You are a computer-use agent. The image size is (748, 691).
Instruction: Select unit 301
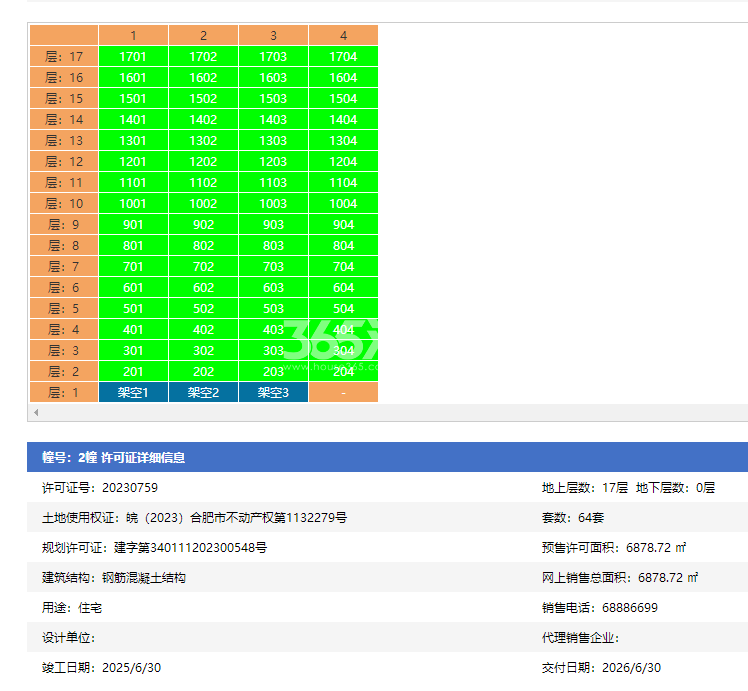(x=133, y=350)
